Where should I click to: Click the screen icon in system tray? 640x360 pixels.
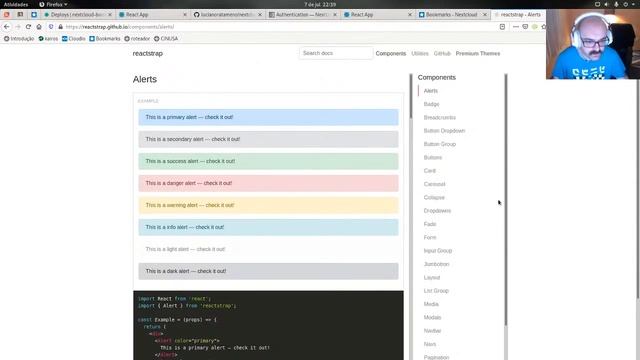point(597,4)
